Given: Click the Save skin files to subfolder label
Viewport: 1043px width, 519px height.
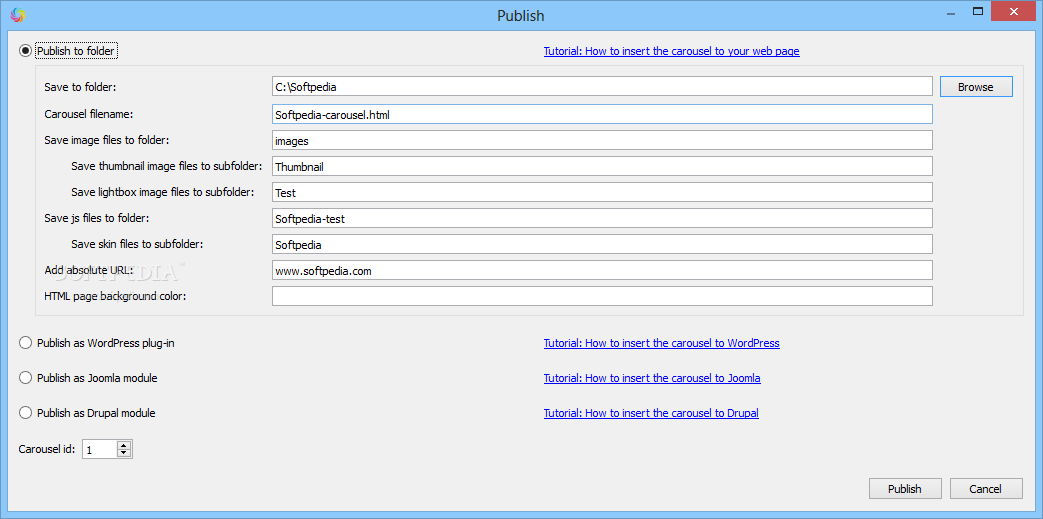Looking at the screenshot, I should click(x=137, y=244).
